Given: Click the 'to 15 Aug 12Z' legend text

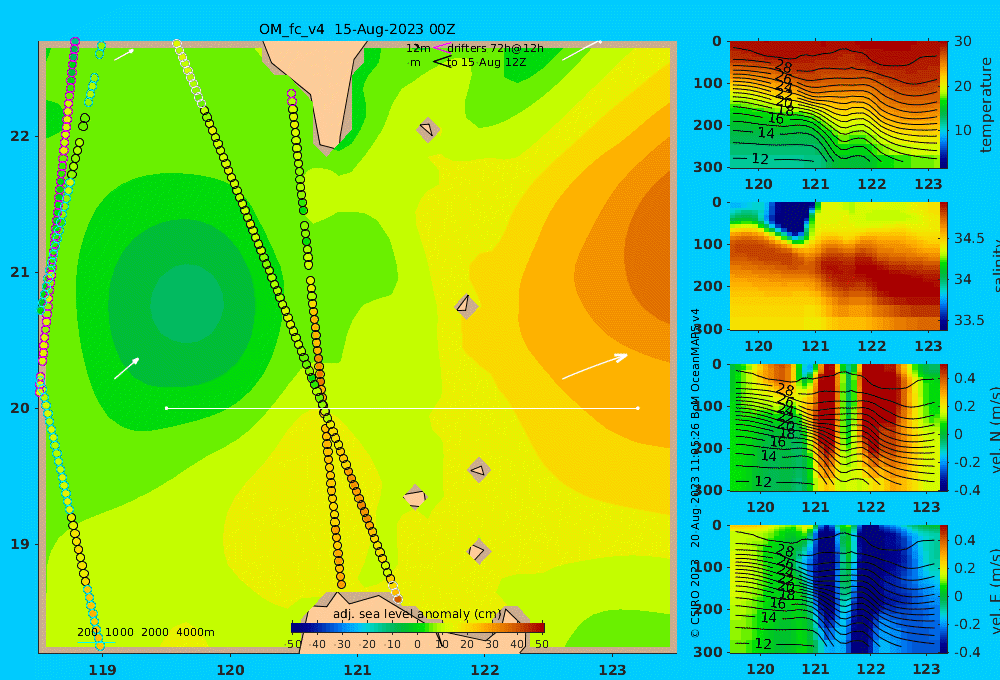Looking at the screenshot, I should [x=486, y=63].
